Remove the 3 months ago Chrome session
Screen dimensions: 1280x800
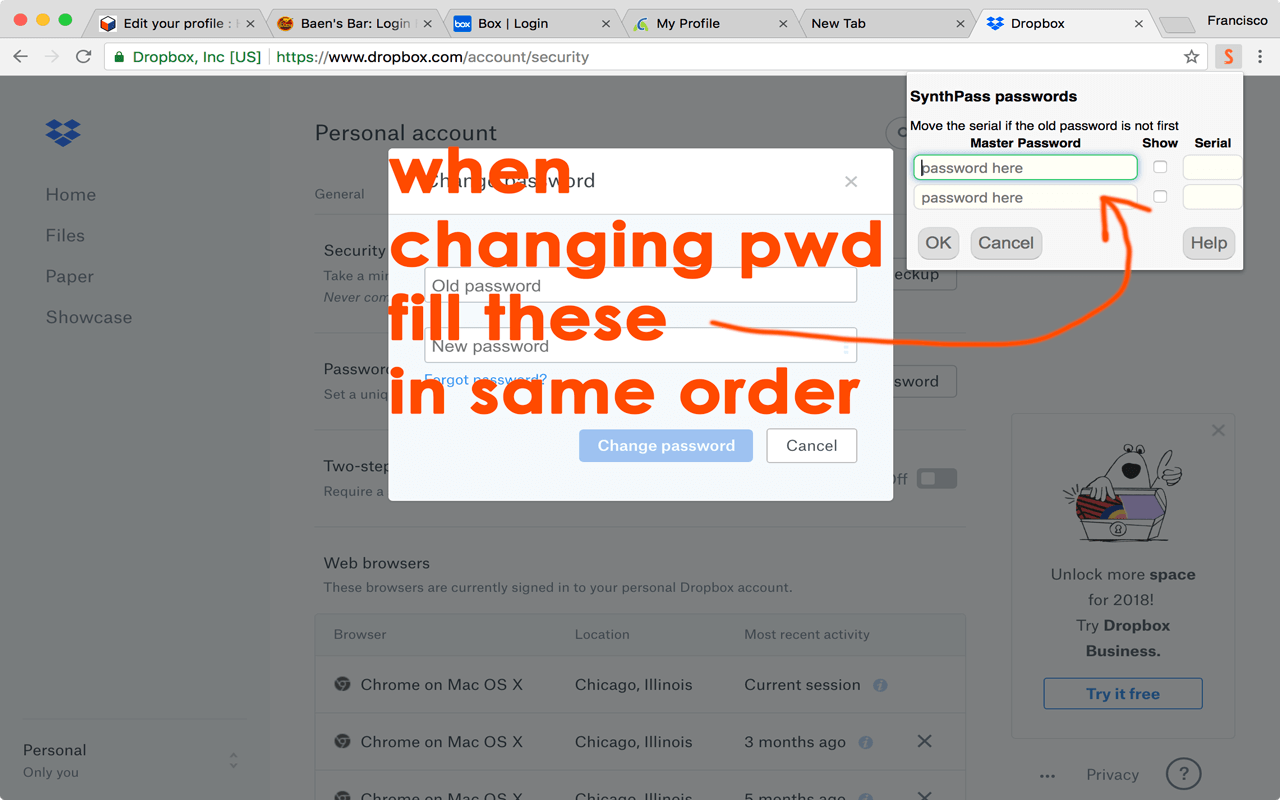[924, 741]
